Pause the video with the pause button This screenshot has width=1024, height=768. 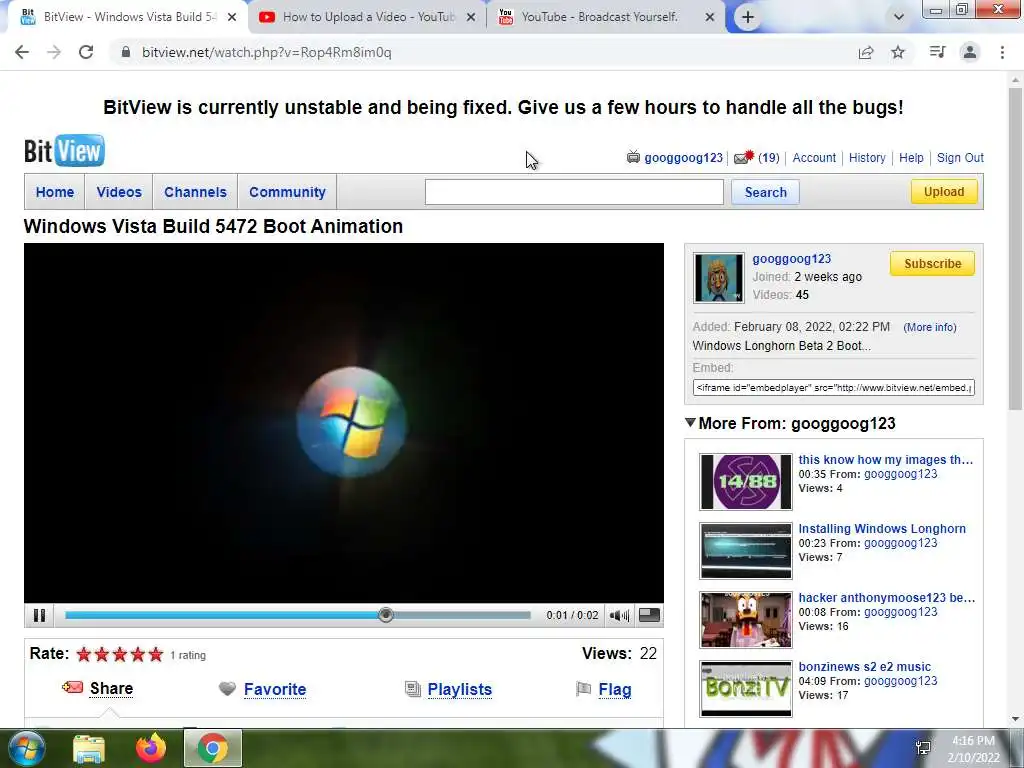coord(39,615)
